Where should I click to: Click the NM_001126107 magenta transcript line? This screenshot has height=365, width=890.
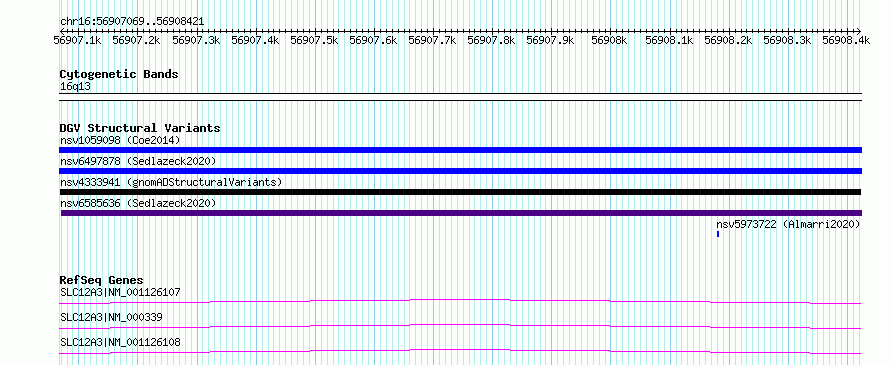pos(460,301)
